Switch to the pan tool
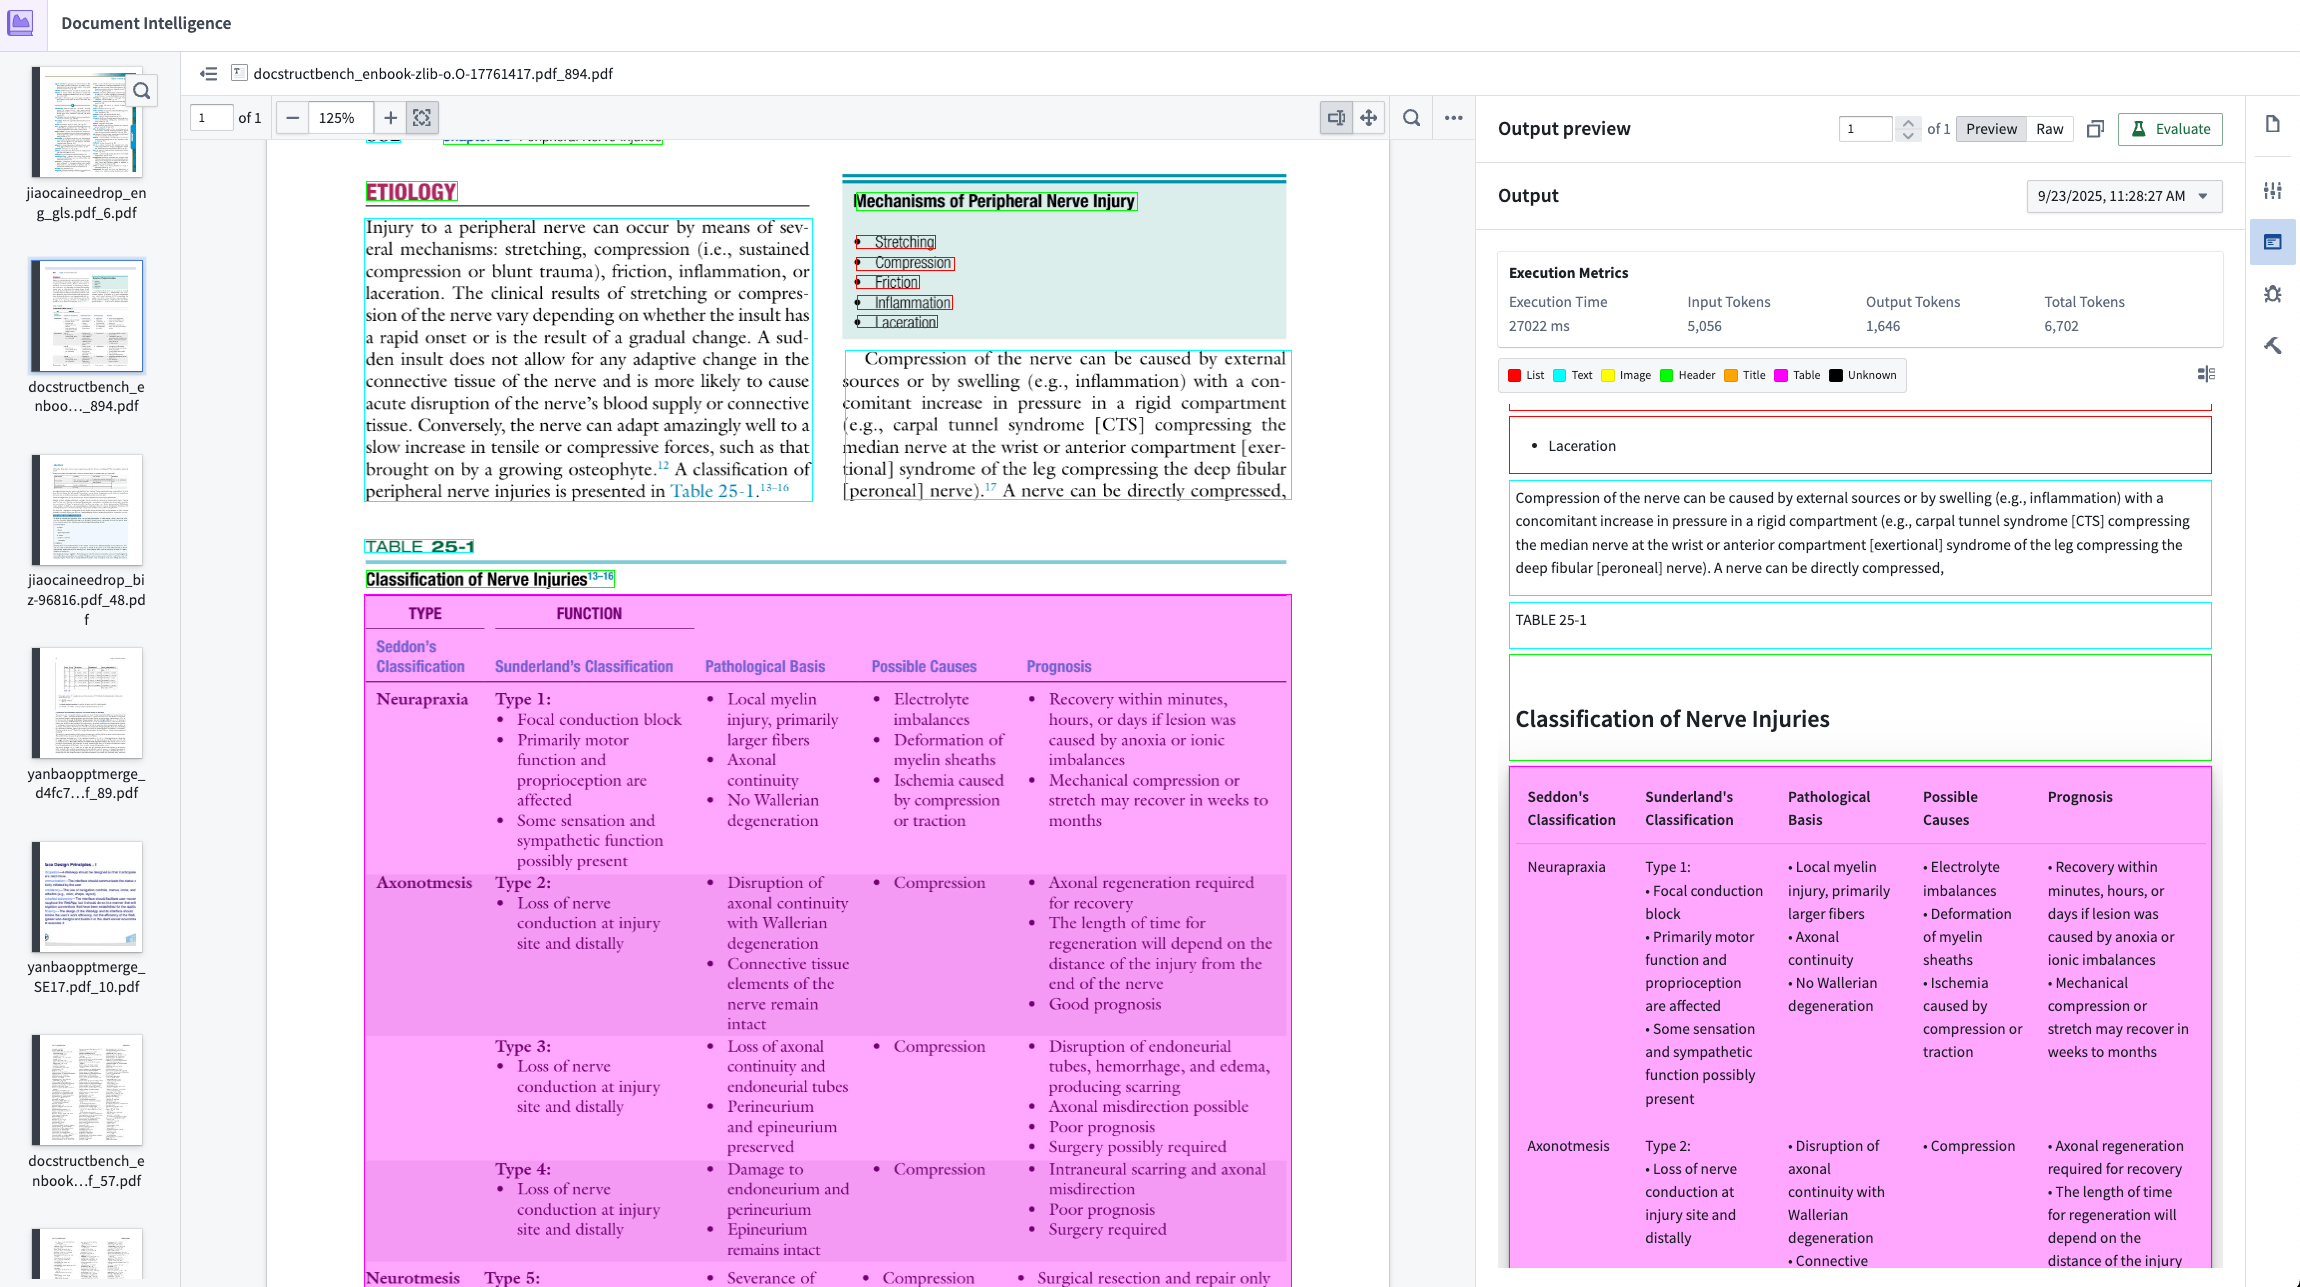The width and height of the screenshot is (2300, 1287). [x=1369, y=117]
